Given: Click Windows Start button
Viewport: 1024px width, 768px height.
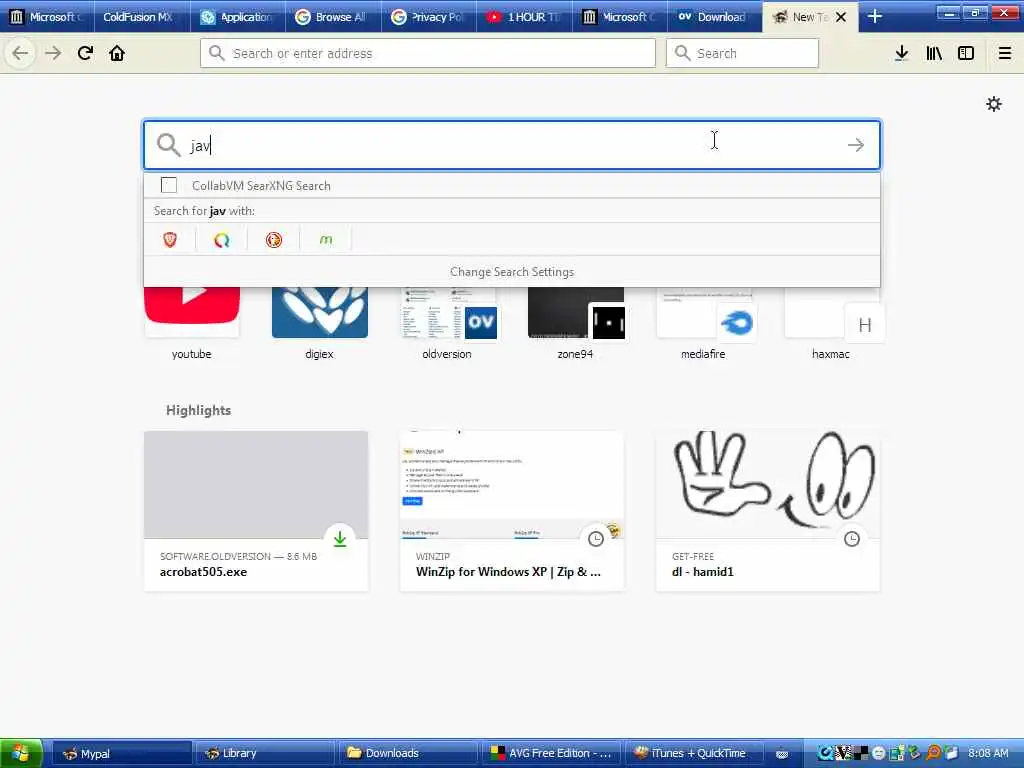Looking at the screenshot, I should pyautogui.click(x=21, y=753).
